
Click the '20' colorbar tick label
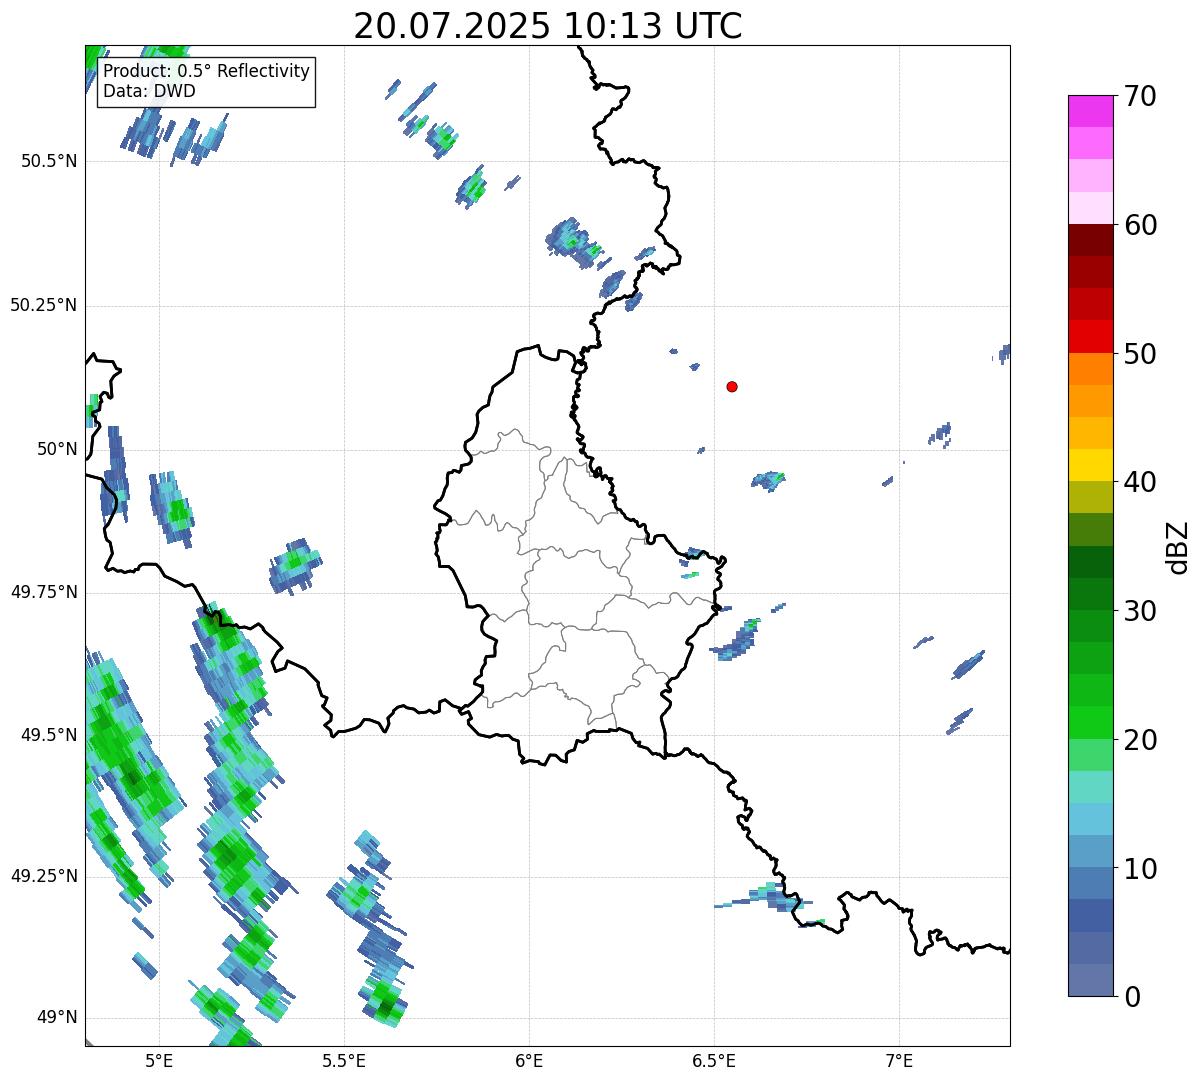tap(1141, 740)
